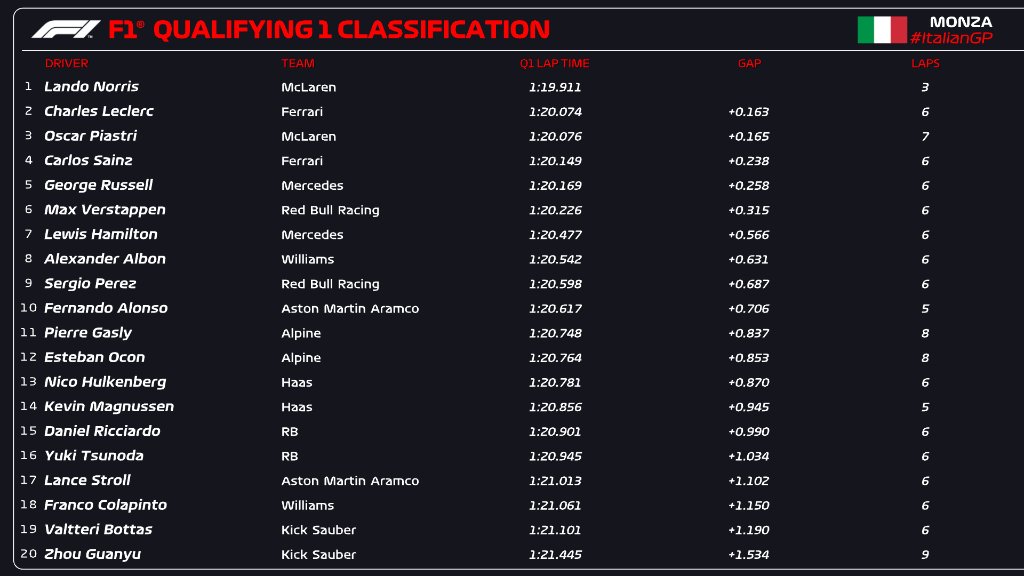Select the #ItalianGP hashtag

(952, 38)
